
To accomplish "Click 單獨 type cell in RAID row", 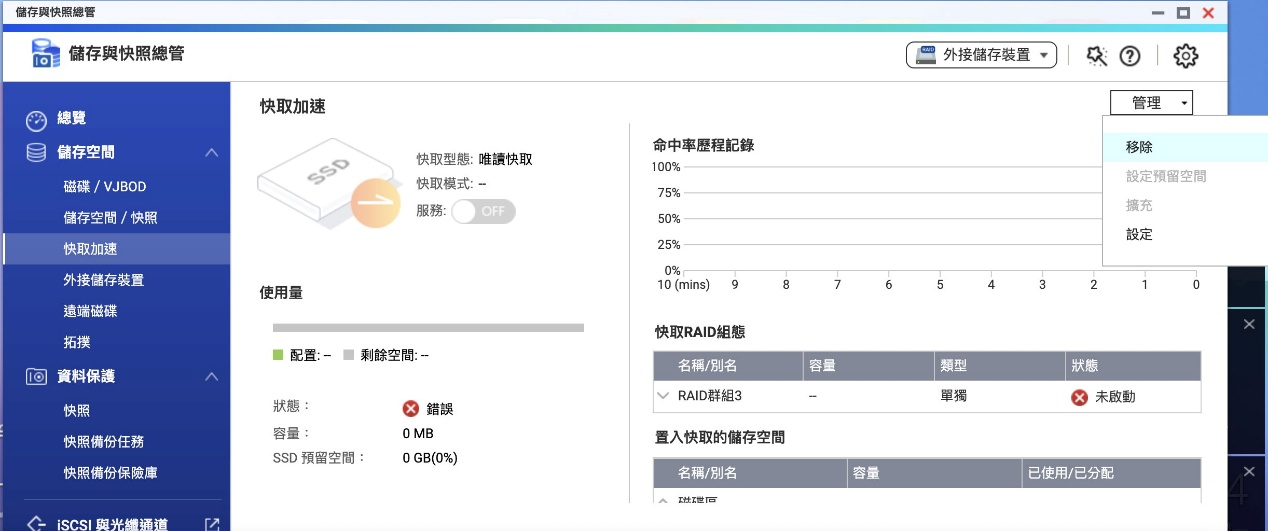I will [954, 396].
